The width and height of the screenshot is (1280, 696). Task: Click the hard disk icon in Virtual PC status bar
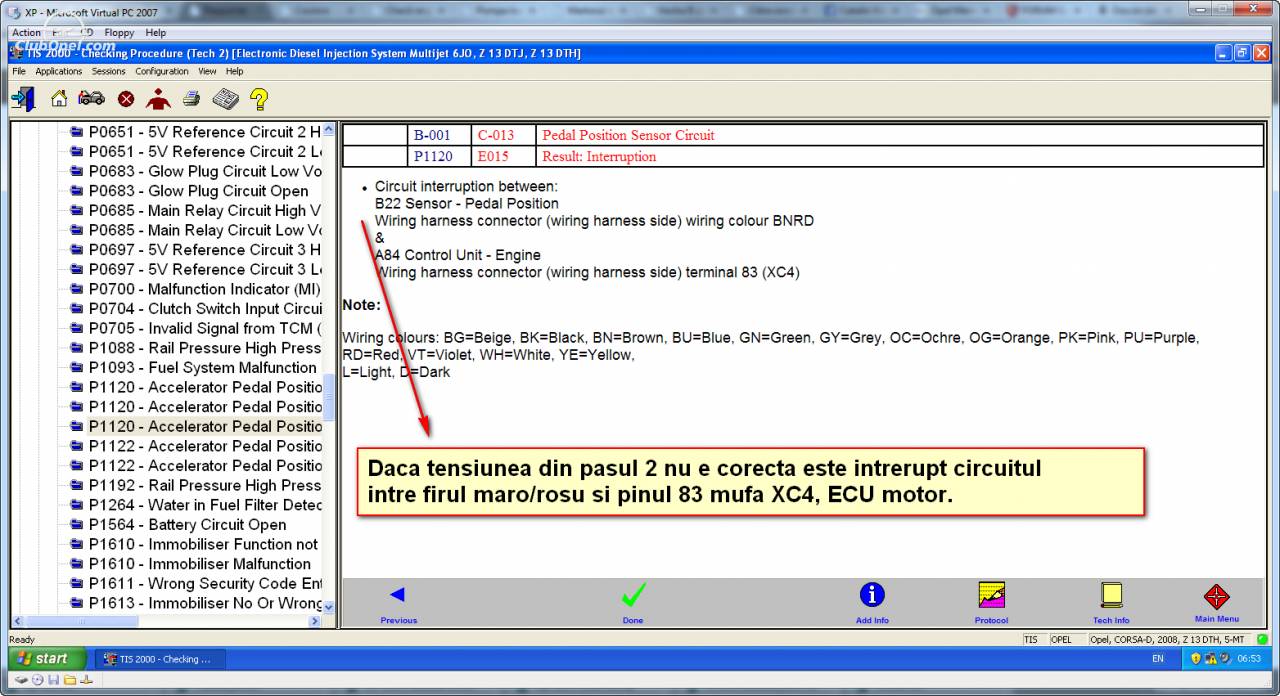tap(21, 680)
